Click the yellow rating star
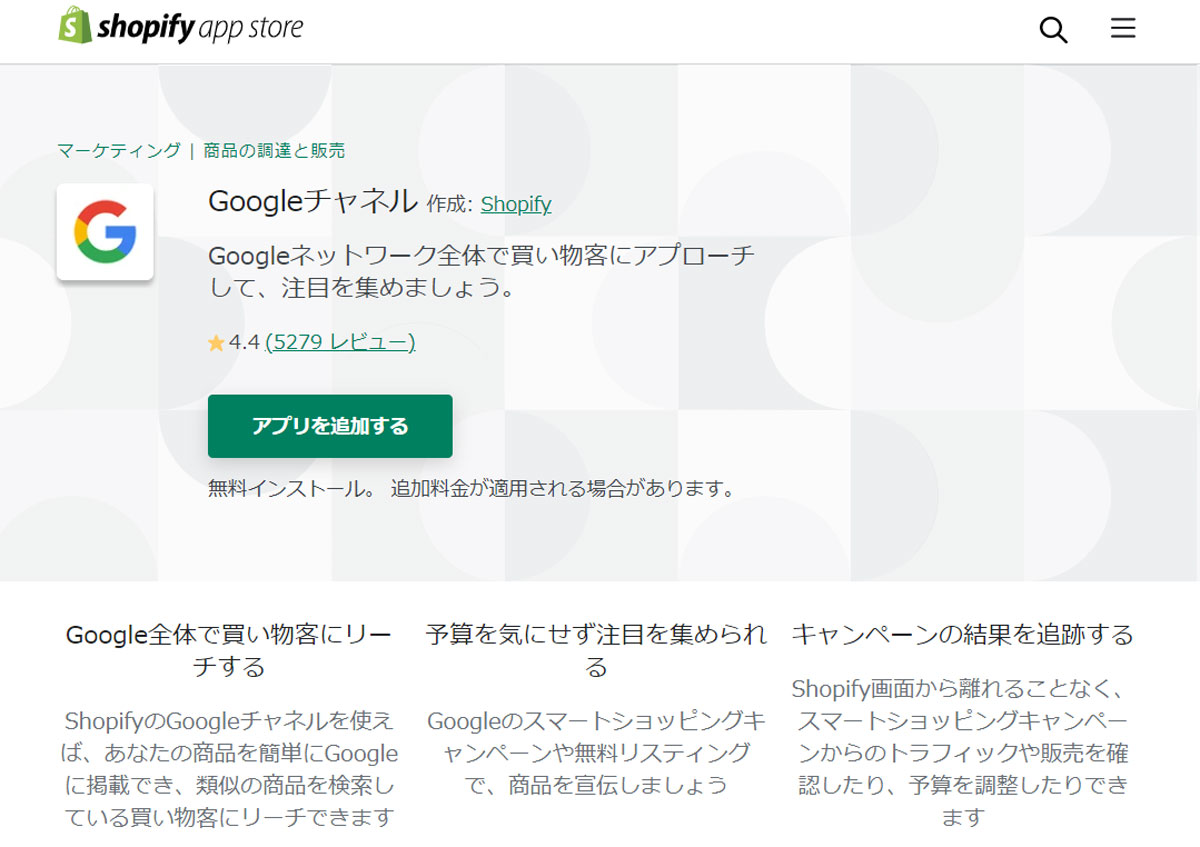This screenshot has height=847, width=1200. click(216, 343)
